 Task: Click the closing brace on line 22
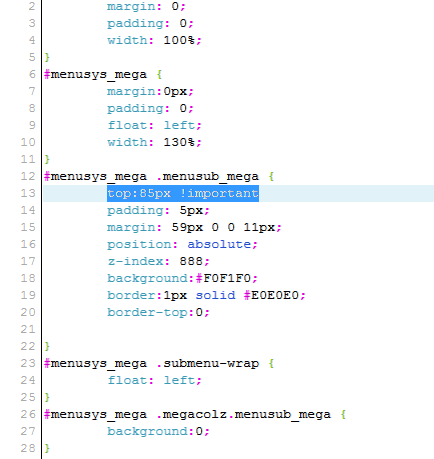point(47,346)
